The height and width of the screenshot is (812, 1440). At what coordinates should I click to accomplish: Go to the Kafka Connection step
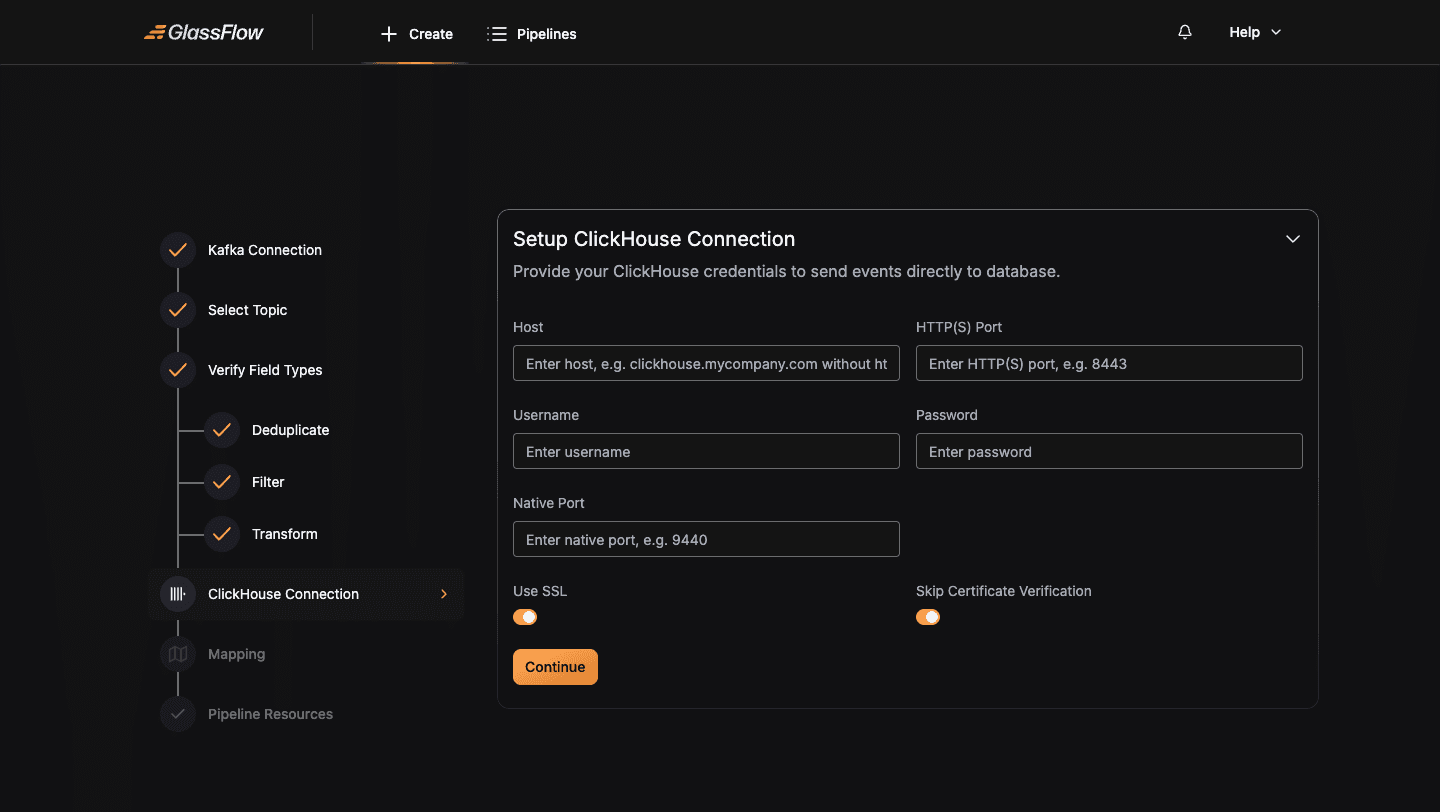tap(265, 250)
